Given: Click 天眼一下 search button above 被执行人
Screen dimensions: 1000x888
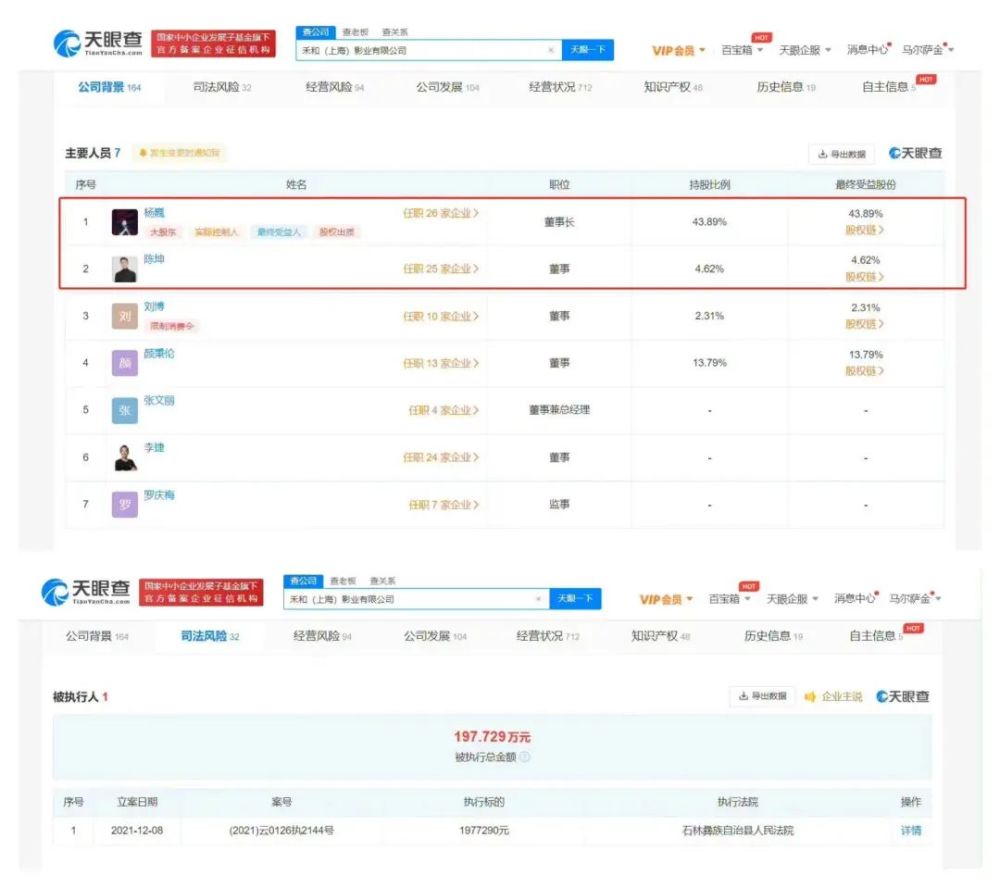Looking at the screenshot, I should [x=575, y=598].
